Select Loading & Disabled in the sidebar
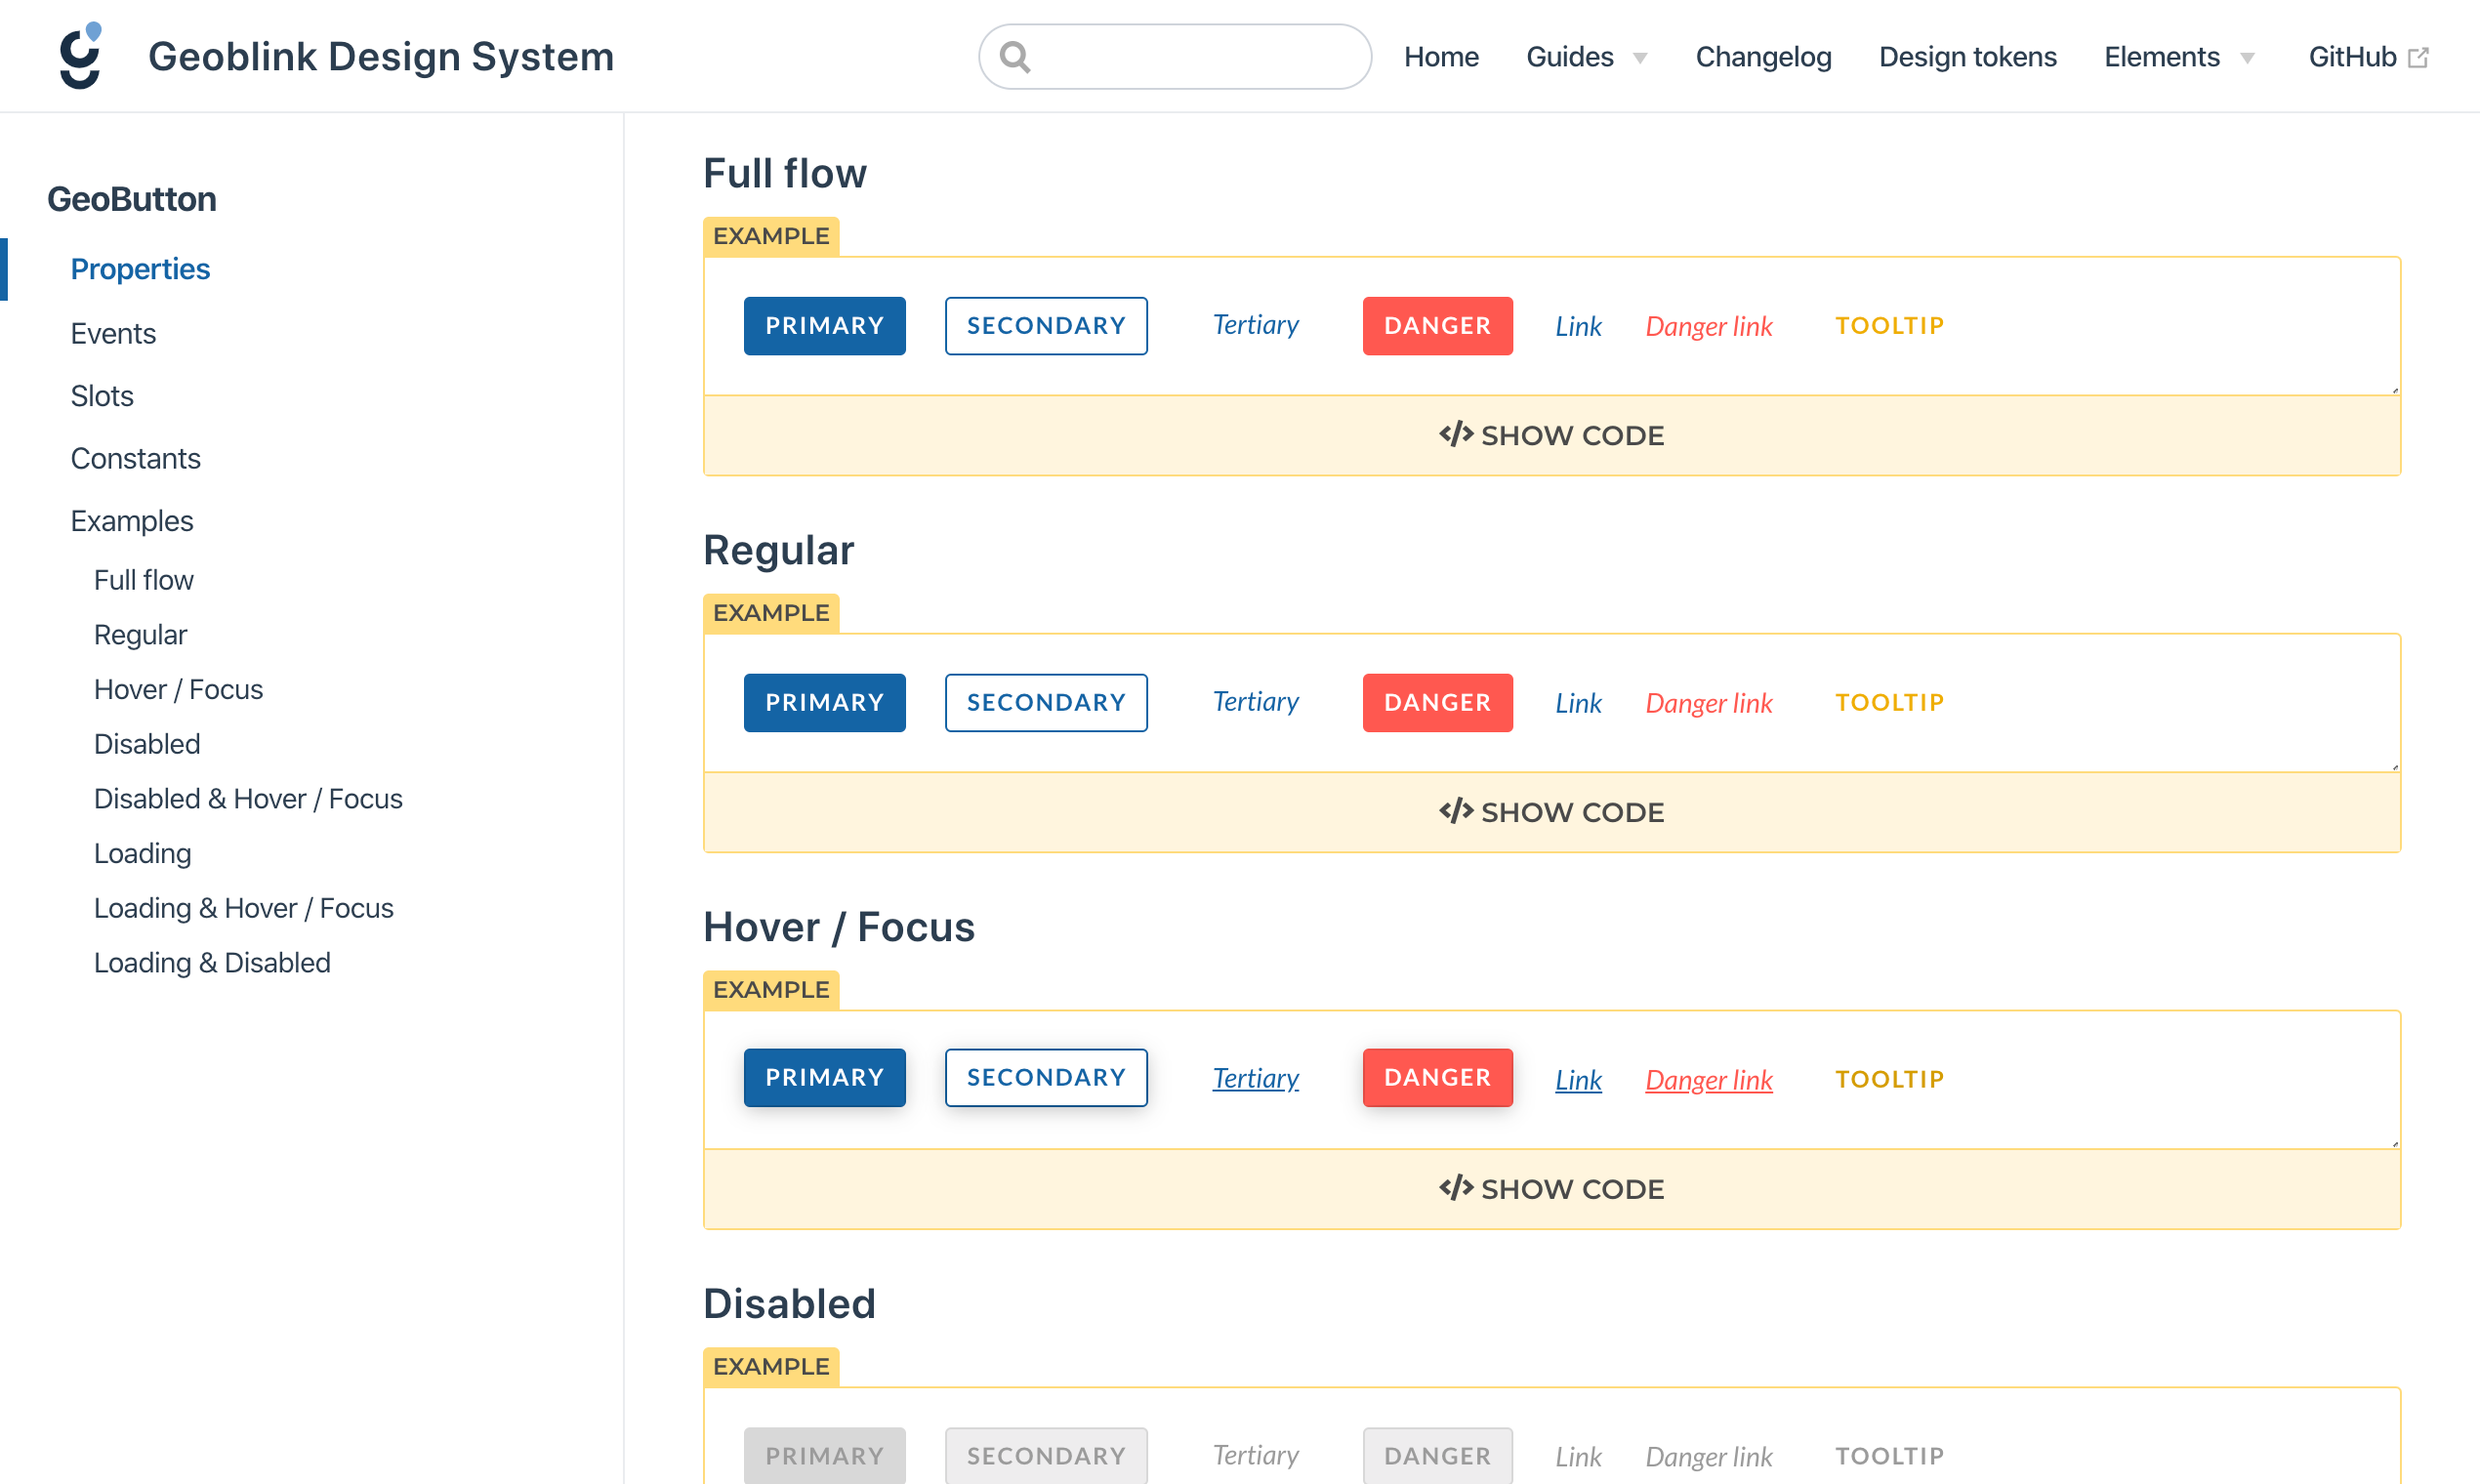The width and height of the screenshot is (2480, 1484). pyautogui.click(x=212, y=962)
